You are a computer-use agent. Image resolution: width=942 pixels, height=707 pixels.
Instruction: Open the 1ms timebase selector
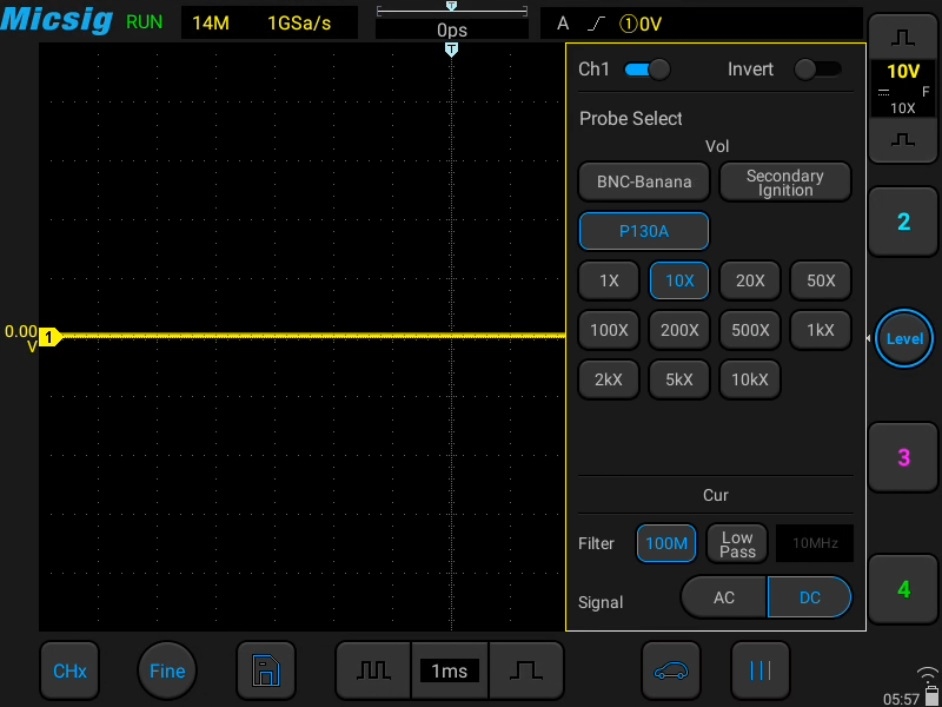point(449,670)
